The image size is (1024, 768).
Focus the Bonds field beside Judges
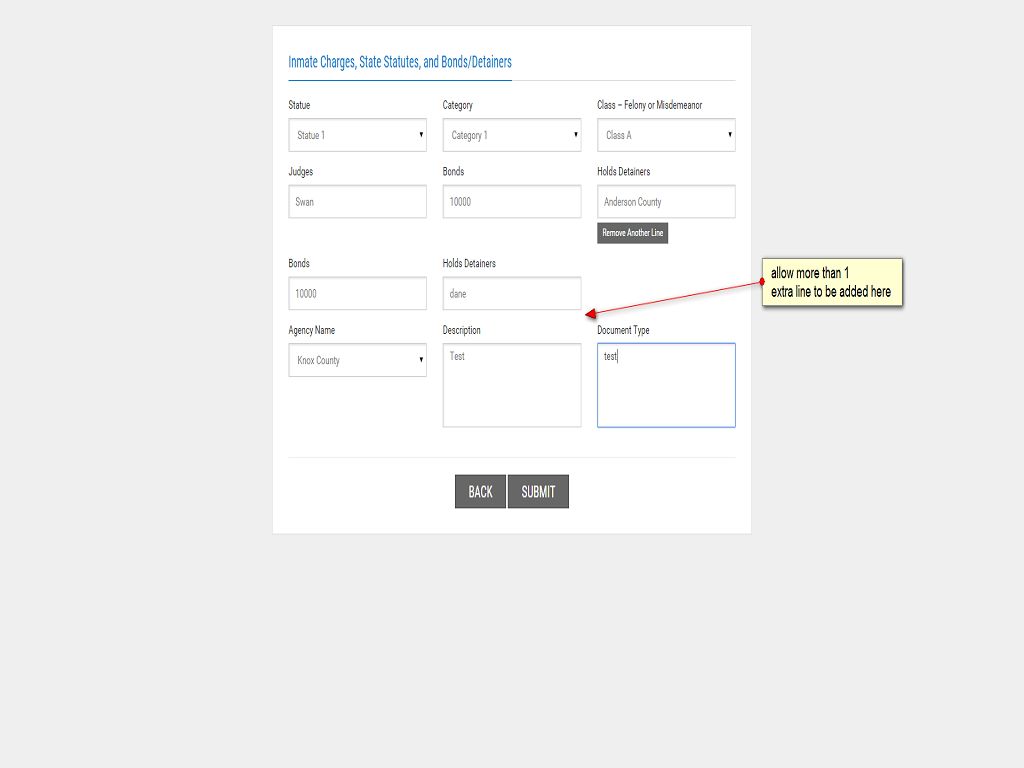[x=511, y=202]
